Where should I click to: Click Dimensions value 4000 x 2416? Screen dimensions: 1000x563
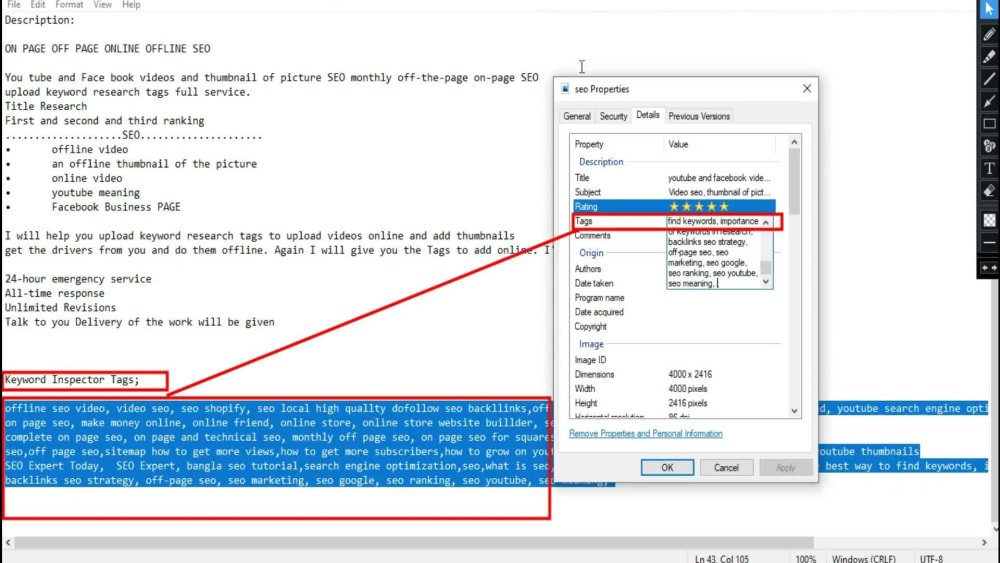[690, 374]
